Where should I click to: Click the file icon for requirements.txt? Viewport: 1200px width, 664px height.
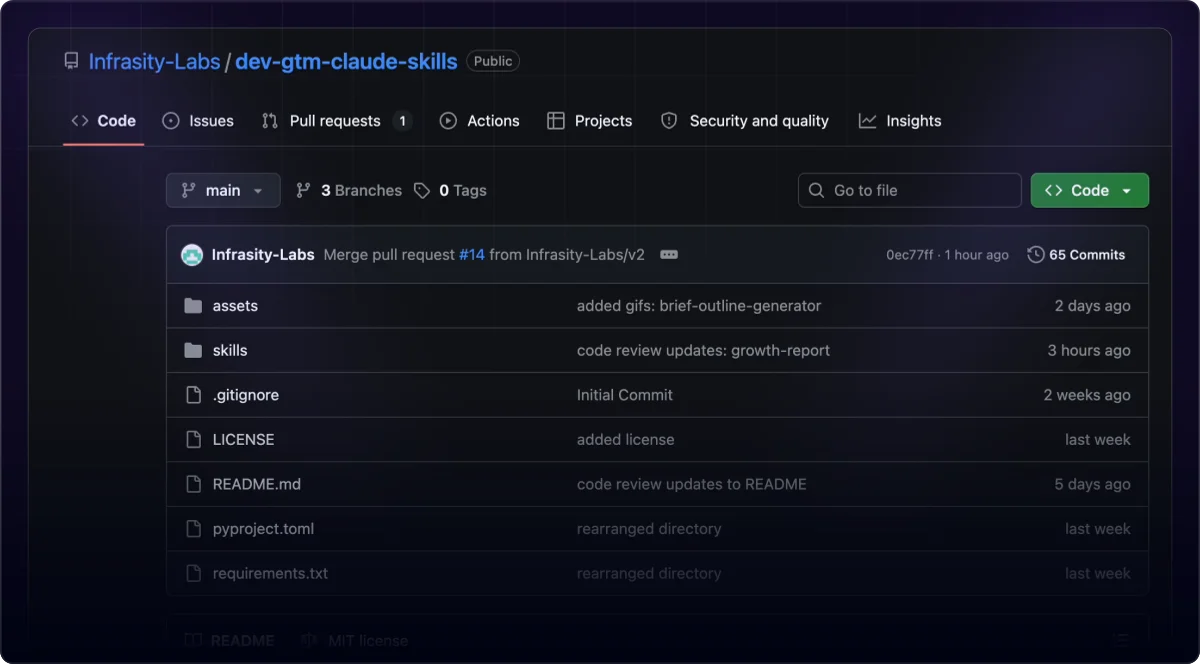pos(194,573)
